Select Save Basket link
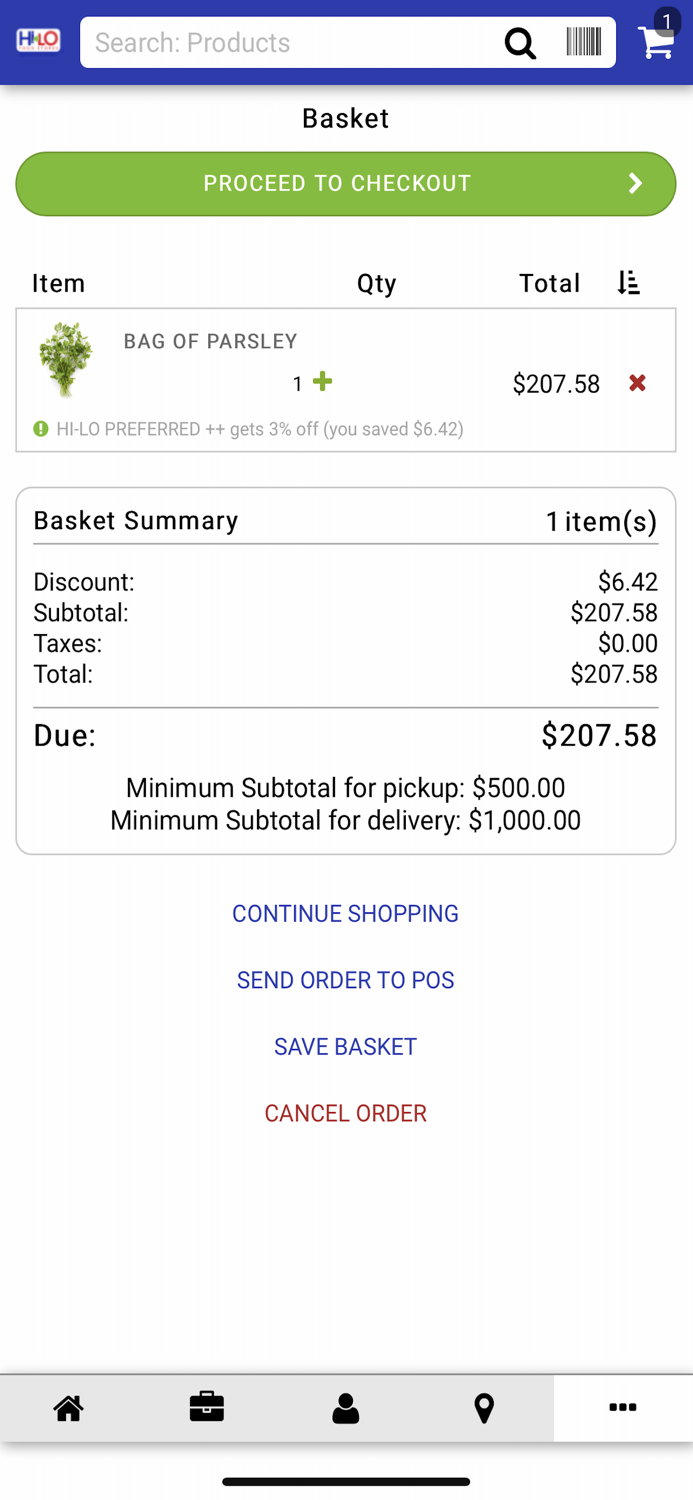Image resolution: width=693 pixels, height=1500 pixels. click(345, 1047)
